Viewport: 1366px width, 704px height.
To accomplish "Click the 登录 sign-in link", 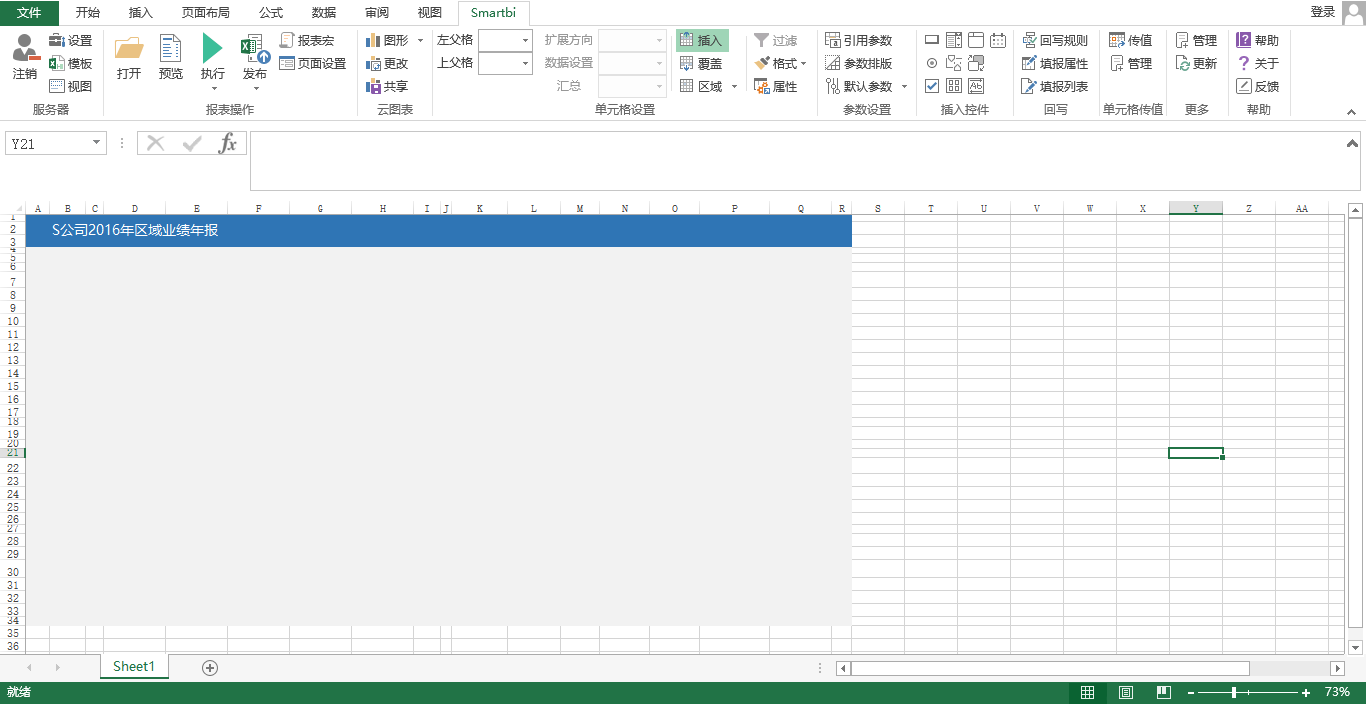I will (x=1322, y=11).
